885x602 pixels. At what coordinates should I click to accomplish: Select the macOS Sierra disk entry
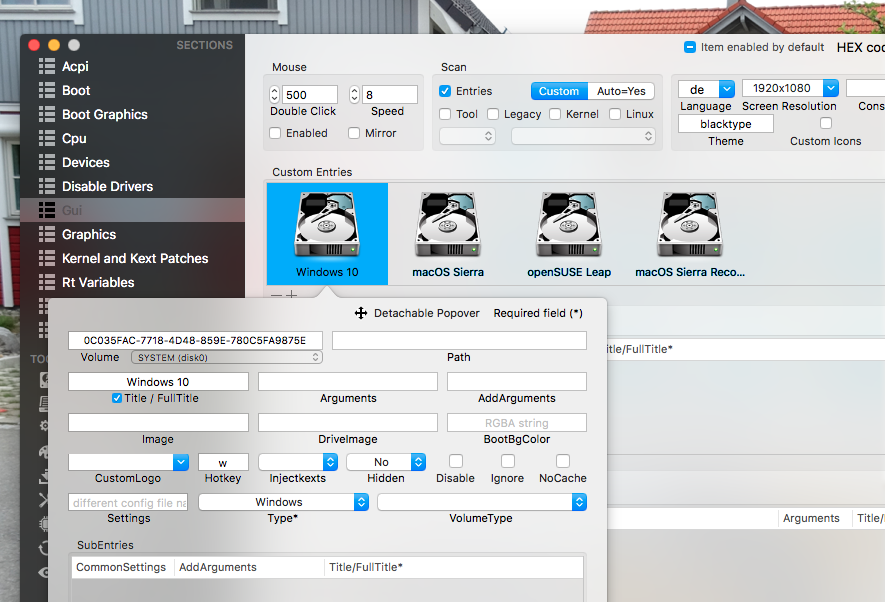point(448,234)
